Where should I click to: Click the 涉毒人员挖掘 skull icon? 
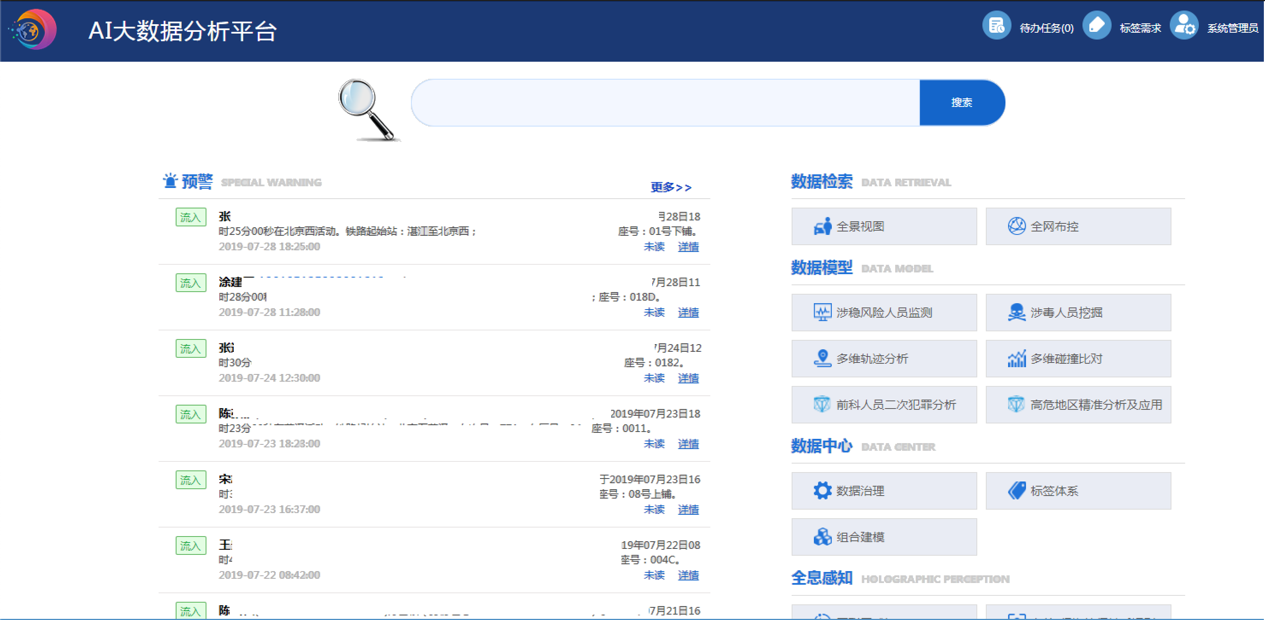[1016, 312]
